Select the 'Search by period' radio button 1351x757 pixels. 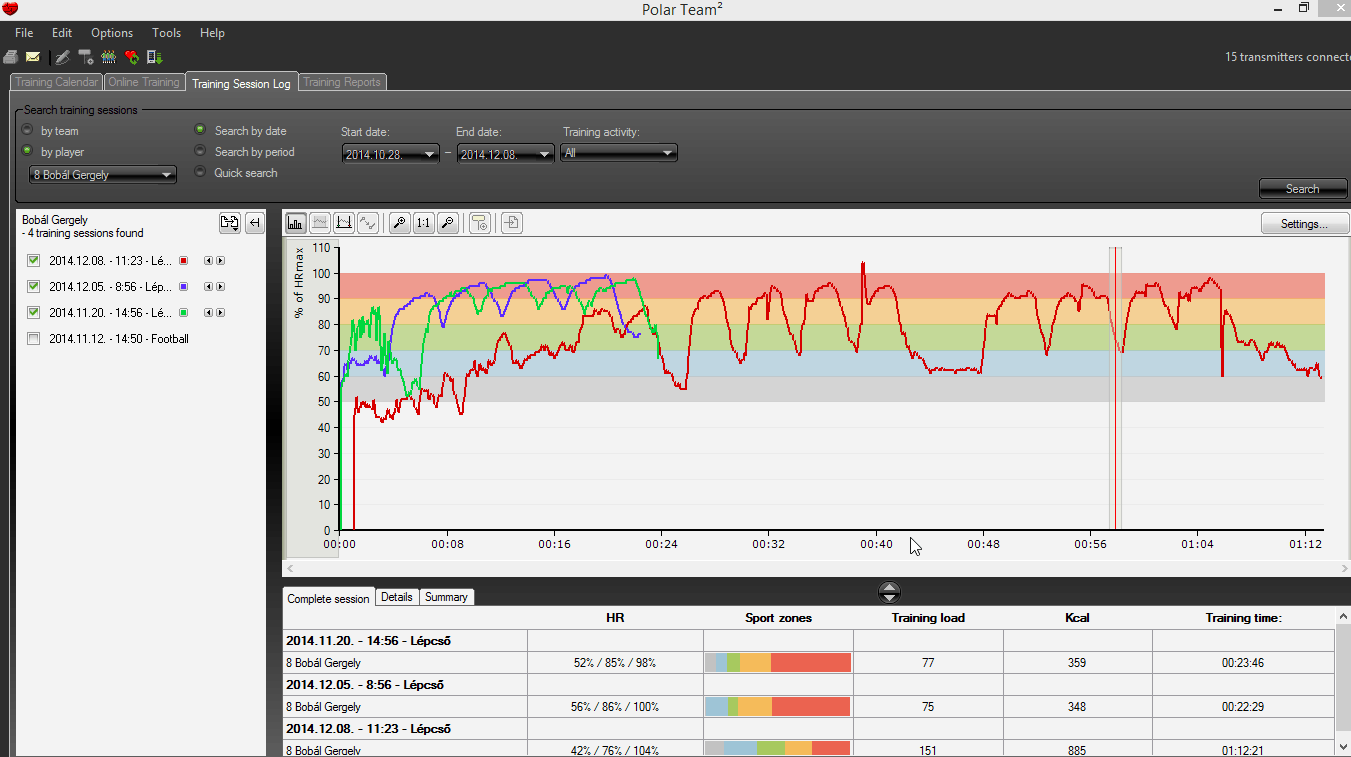(x=200, y=151)
